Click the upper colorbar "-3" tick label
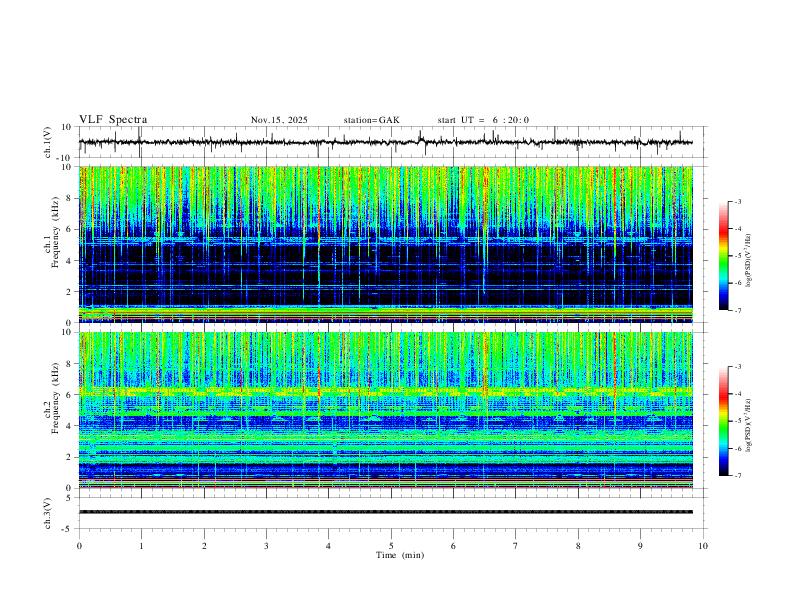 pyautogui.click(x=737, y=201)
